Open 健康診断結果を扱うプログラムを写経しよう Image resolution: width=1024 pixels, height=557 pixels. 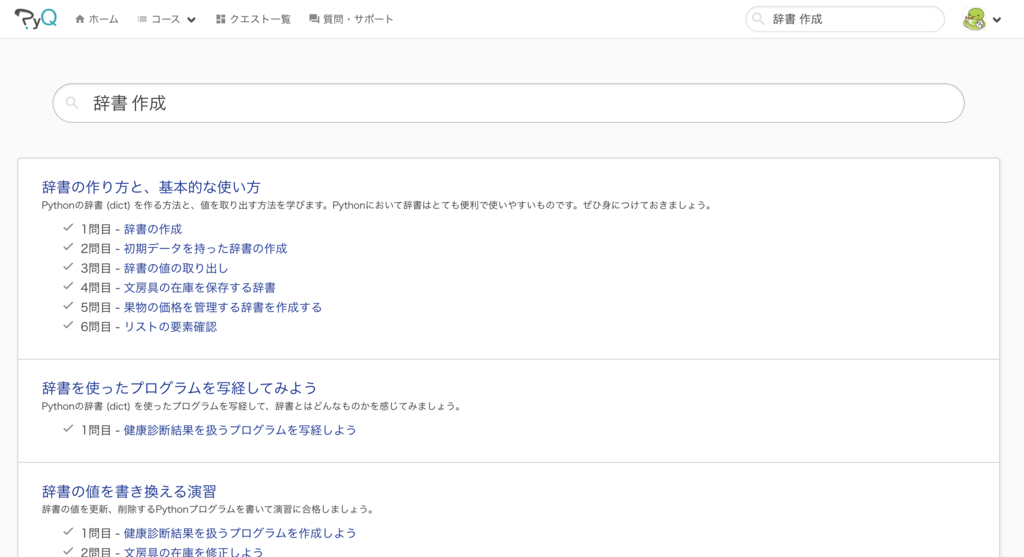tap(240, 430)
